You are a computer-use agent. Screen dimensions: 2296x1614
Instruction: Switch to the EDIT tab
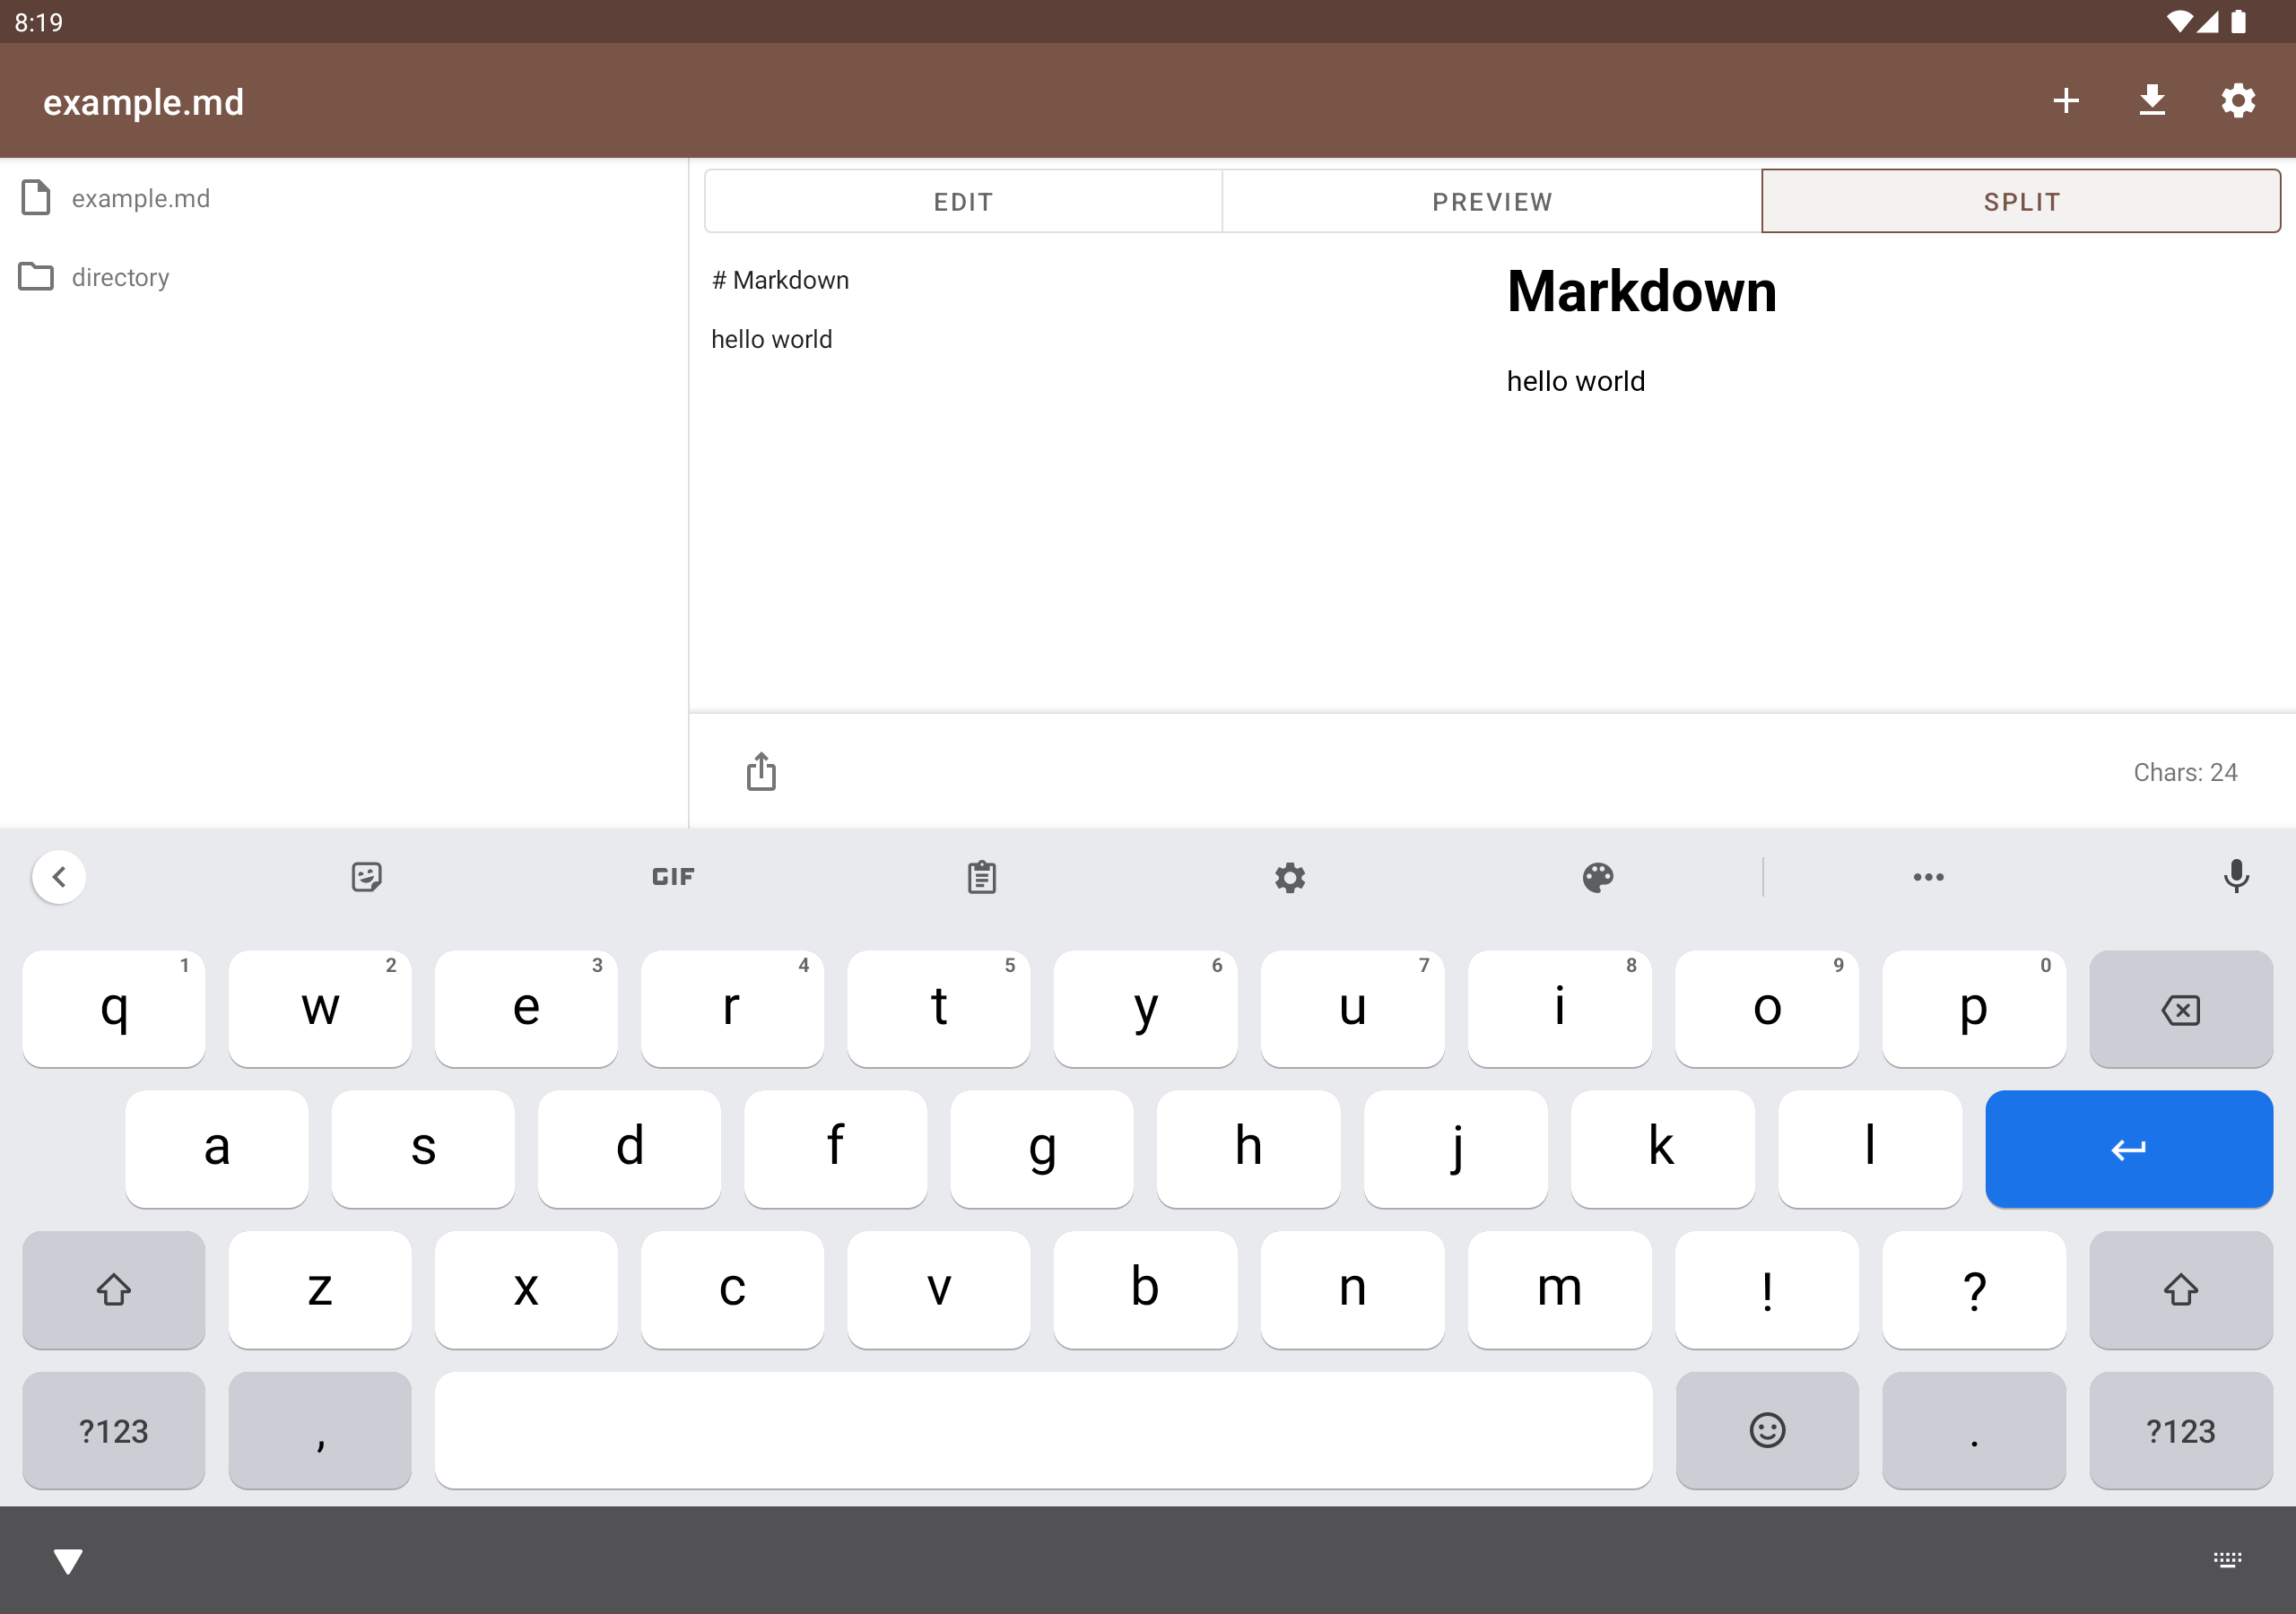963,202
